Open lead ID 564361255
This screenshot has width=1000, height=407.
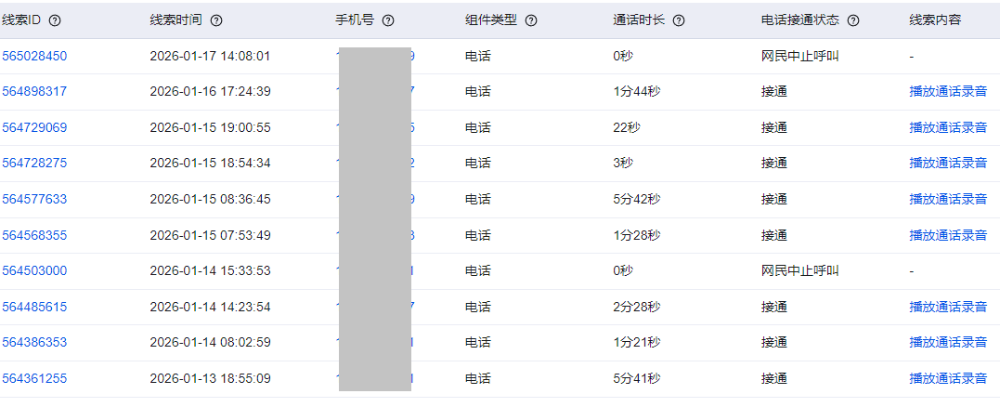[x=34, y=379]
